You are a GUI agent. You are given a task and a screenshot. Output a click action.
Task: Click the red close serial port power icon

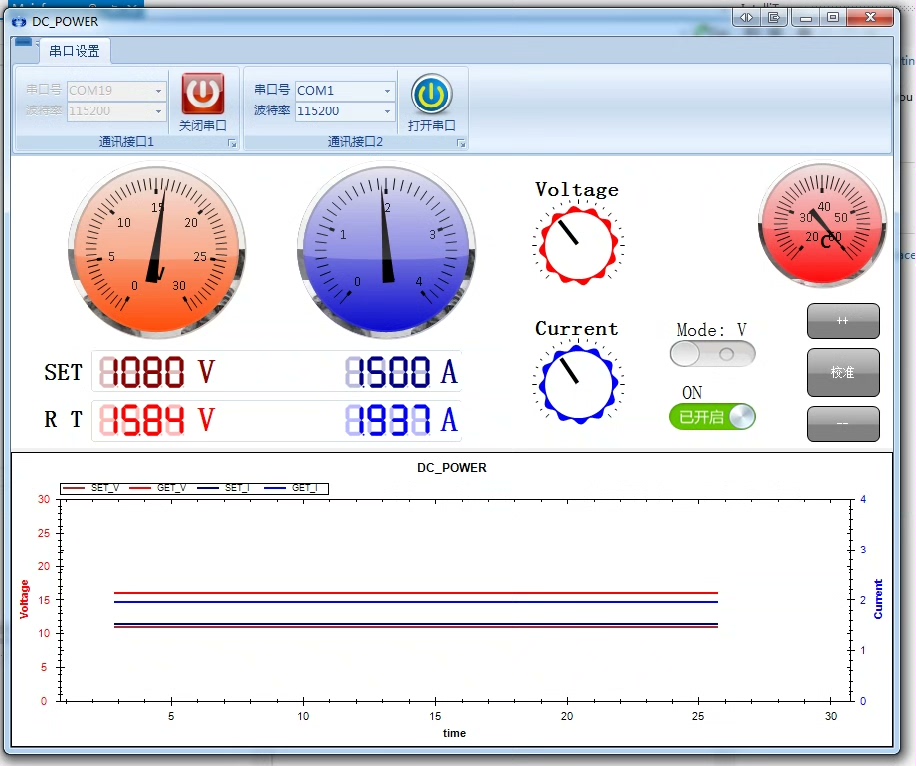(202, 93)
